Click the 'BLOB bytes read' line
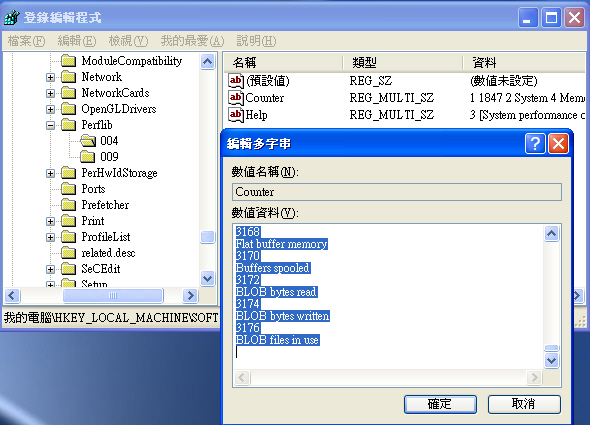The width and height of the screenshot is (590, 425). (x=276, y=292)
